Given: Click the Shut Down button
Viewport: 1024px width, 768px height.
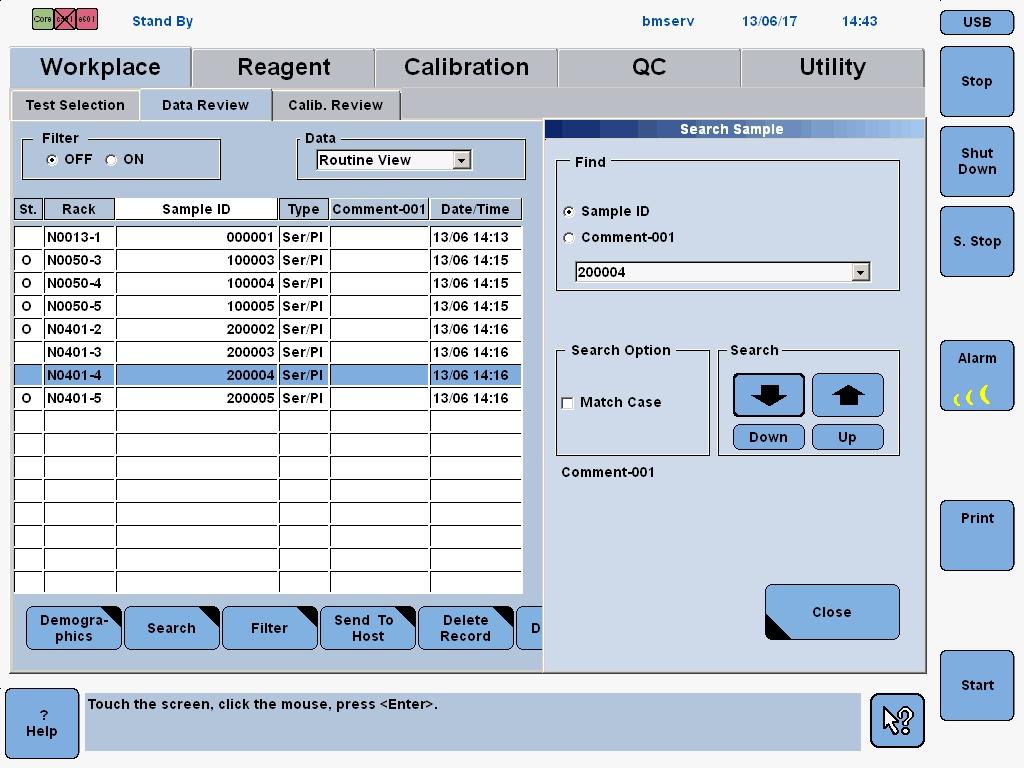Looking at the screenshot, I should pyautogui.click(x=977, y=161).
